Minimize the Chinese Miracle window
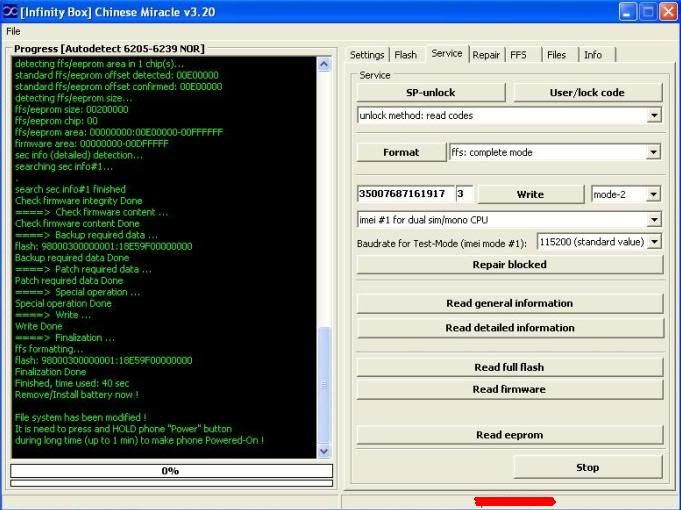The height and width of the screenshot is (510, 681). (x=627, y=12)
